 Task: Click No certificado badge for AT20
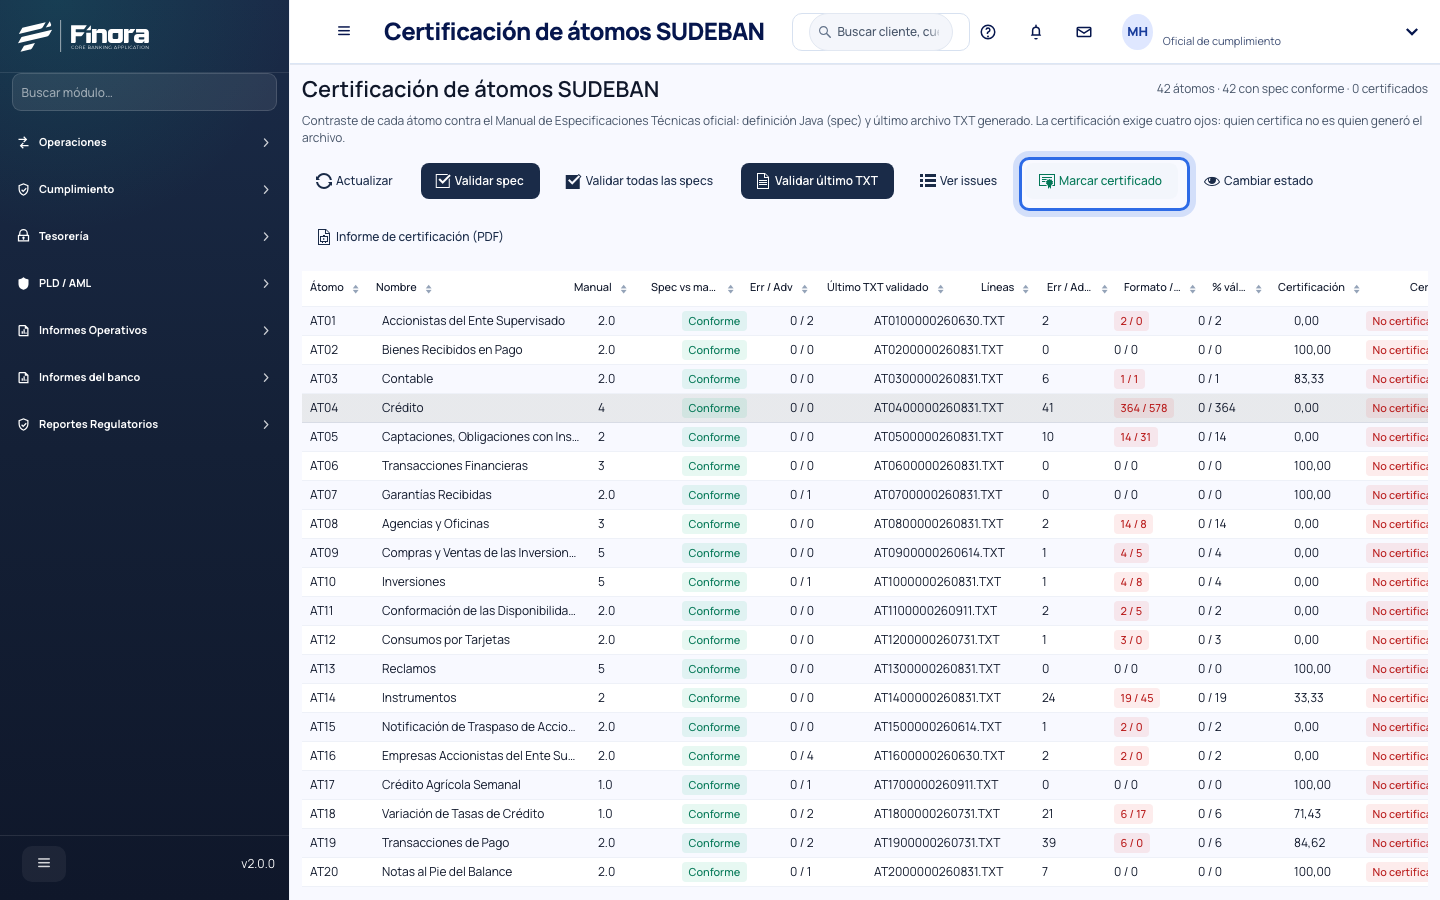[x=1397, y=872]
